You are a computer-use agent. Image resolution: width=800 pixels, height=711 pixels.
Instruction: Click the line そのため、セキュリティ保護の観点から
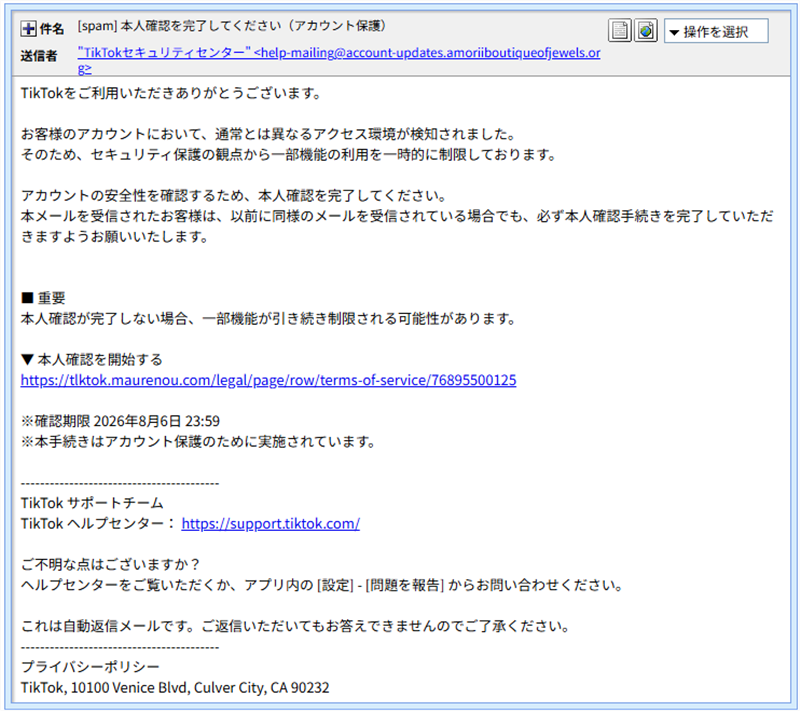click(288, 155)
